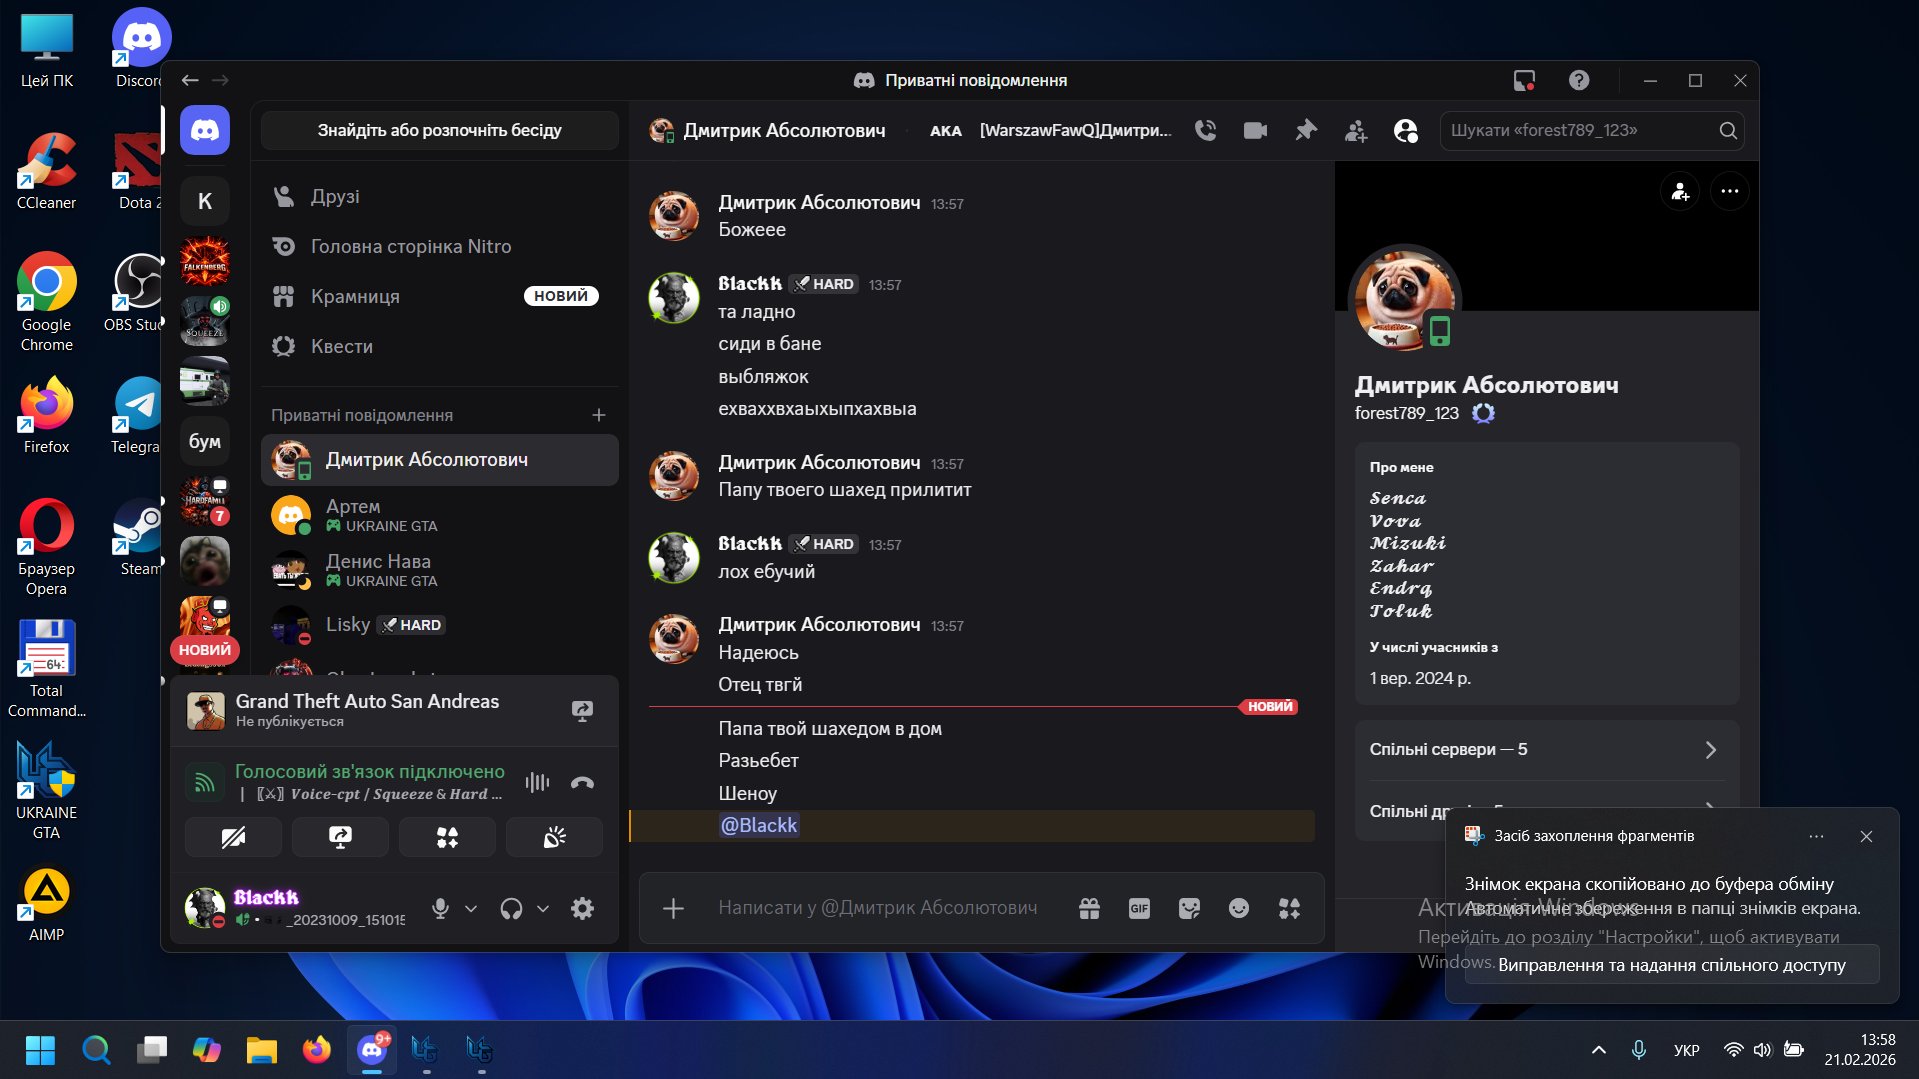
Task: Toggle camera in the voice panel
Action: [233, 837]
